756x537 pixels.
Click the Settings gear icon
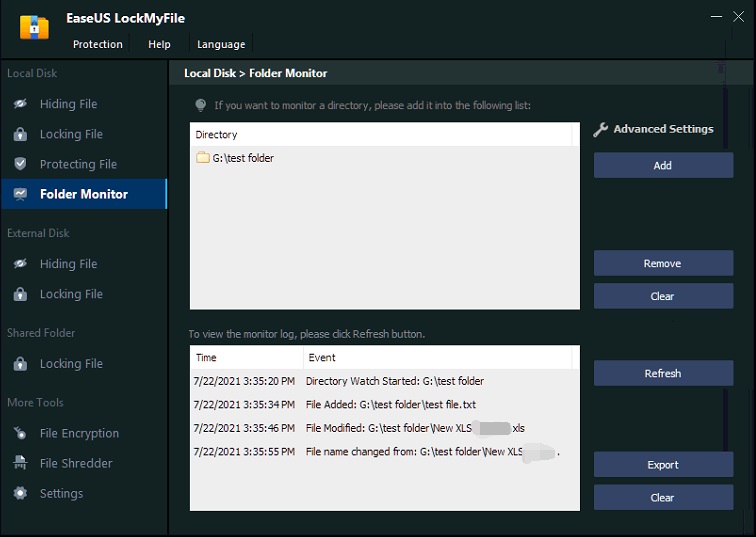pos(20,493)
